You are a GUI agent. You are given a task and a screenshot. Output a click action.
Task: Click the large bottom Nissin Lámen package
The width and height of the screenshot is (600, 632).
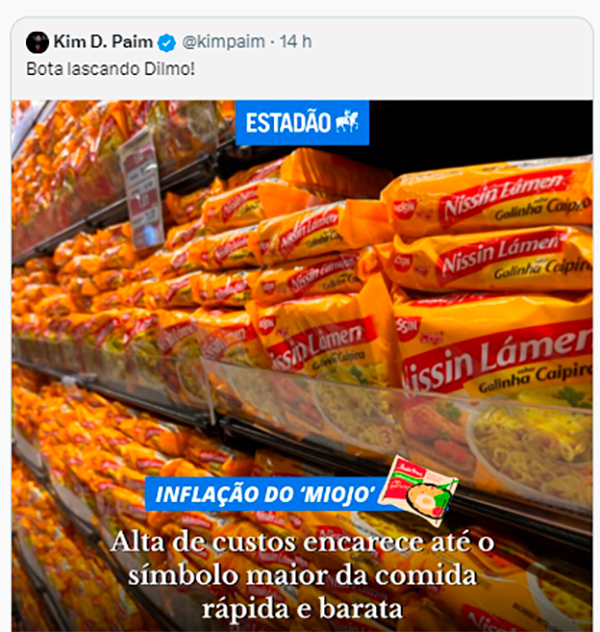[x=493, y=348]
